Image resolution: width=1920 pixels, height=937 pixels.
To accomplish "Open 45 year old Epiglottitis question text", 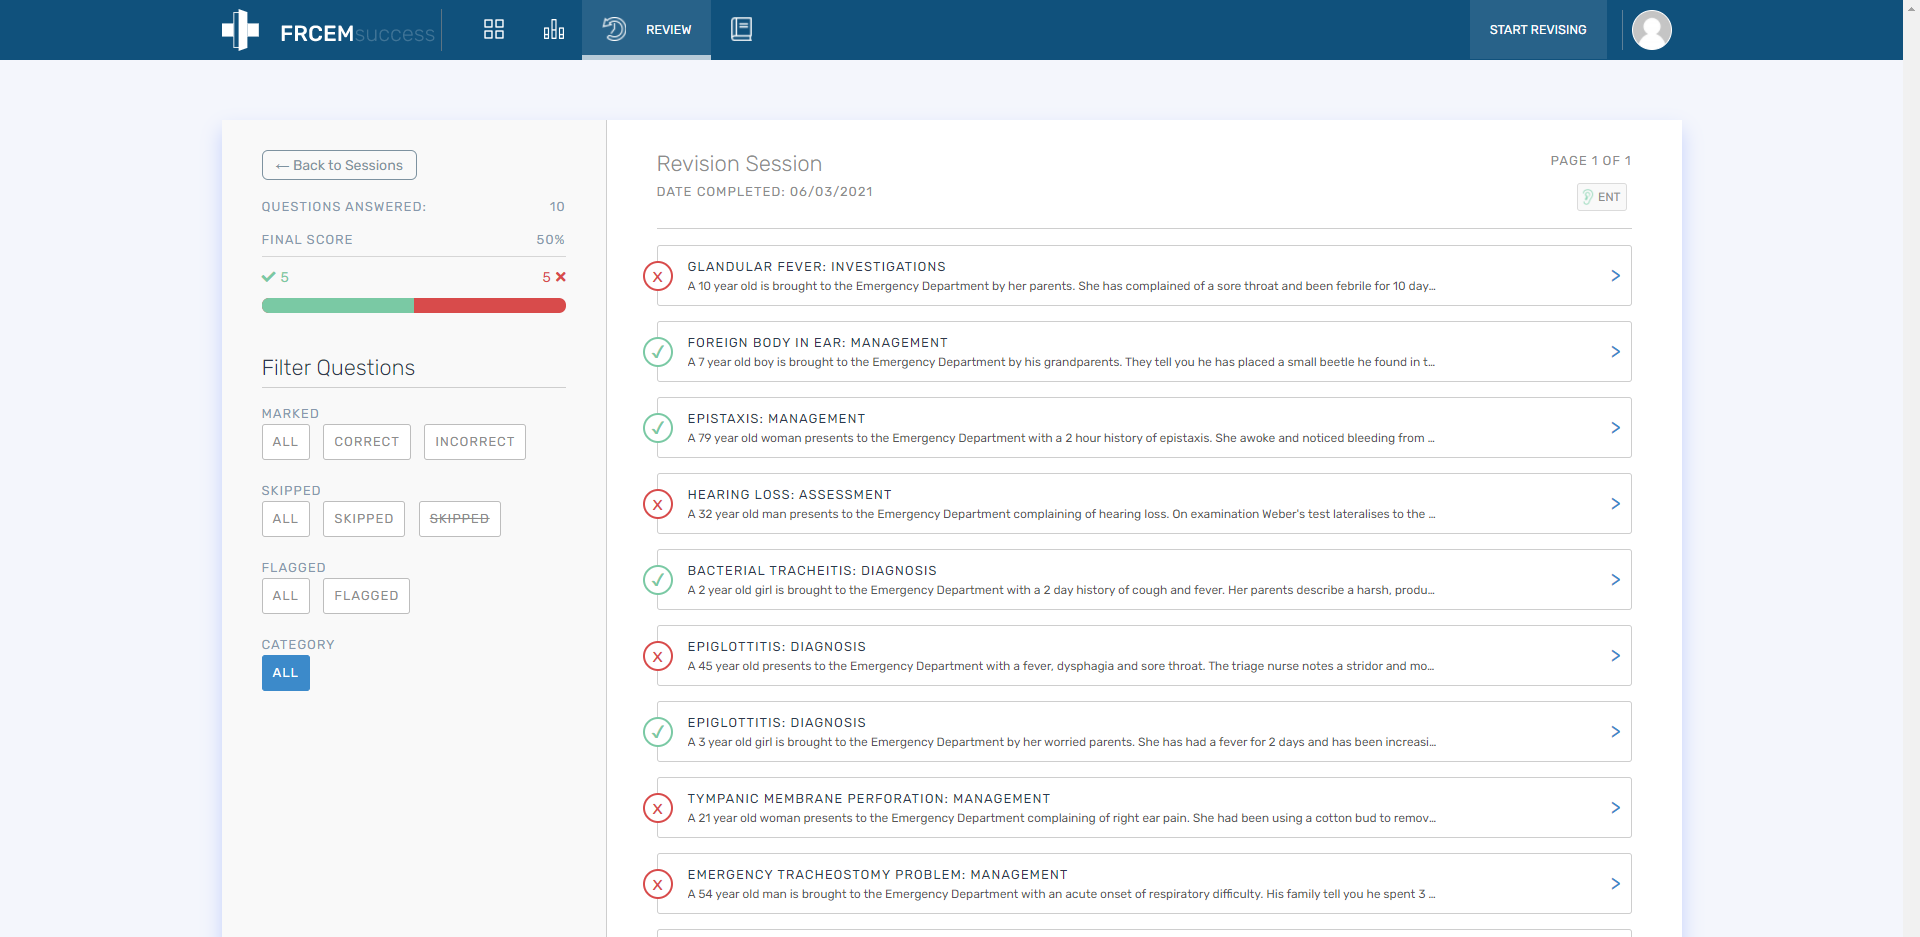I will coord(1061,666).
